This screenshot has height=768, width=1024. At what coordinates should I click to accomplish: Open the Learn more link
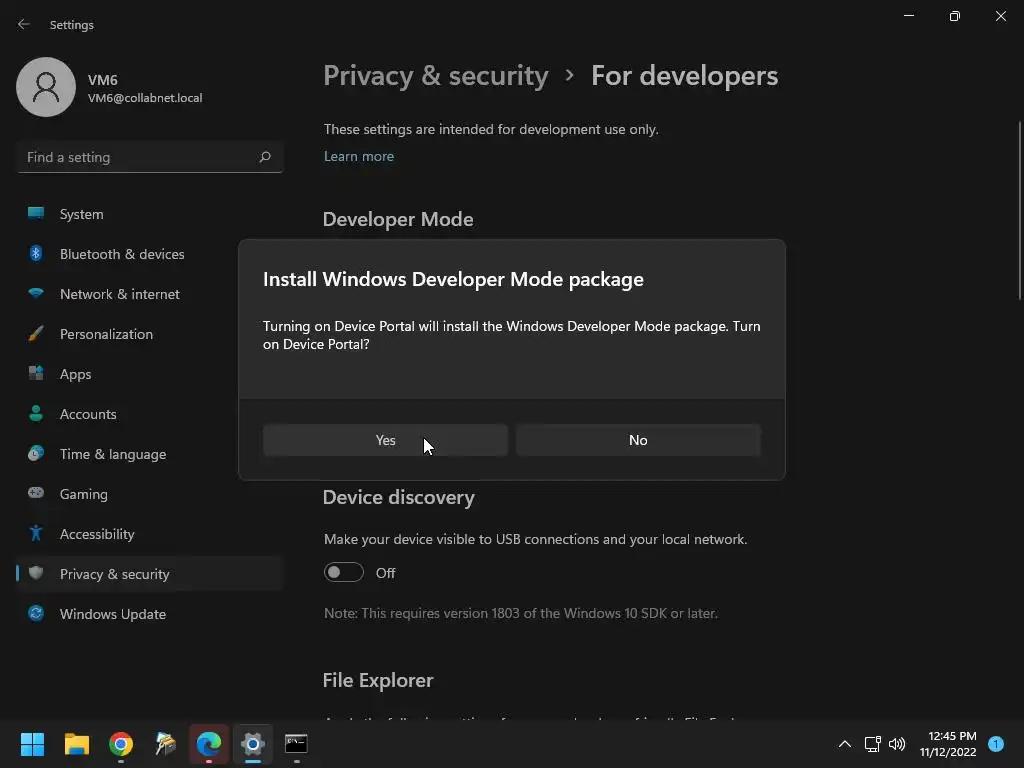tap(359, 156)
